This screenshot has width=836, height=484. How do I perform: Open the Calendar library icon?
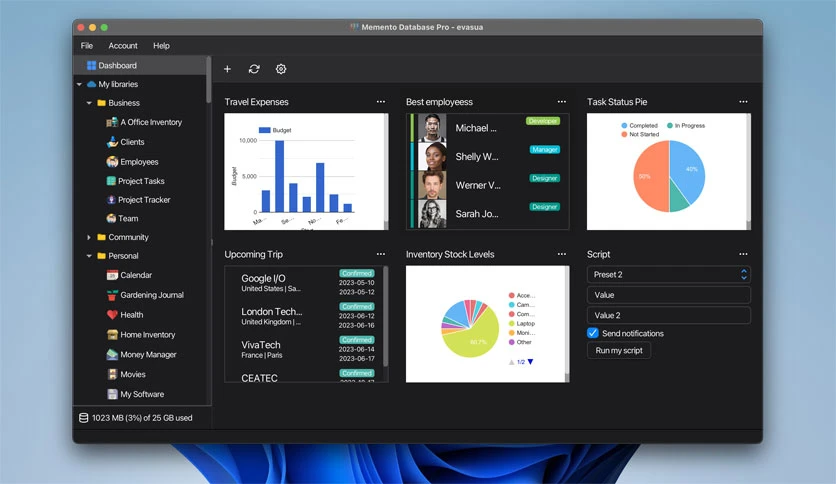pyautogui.click(x=112, y=275)
